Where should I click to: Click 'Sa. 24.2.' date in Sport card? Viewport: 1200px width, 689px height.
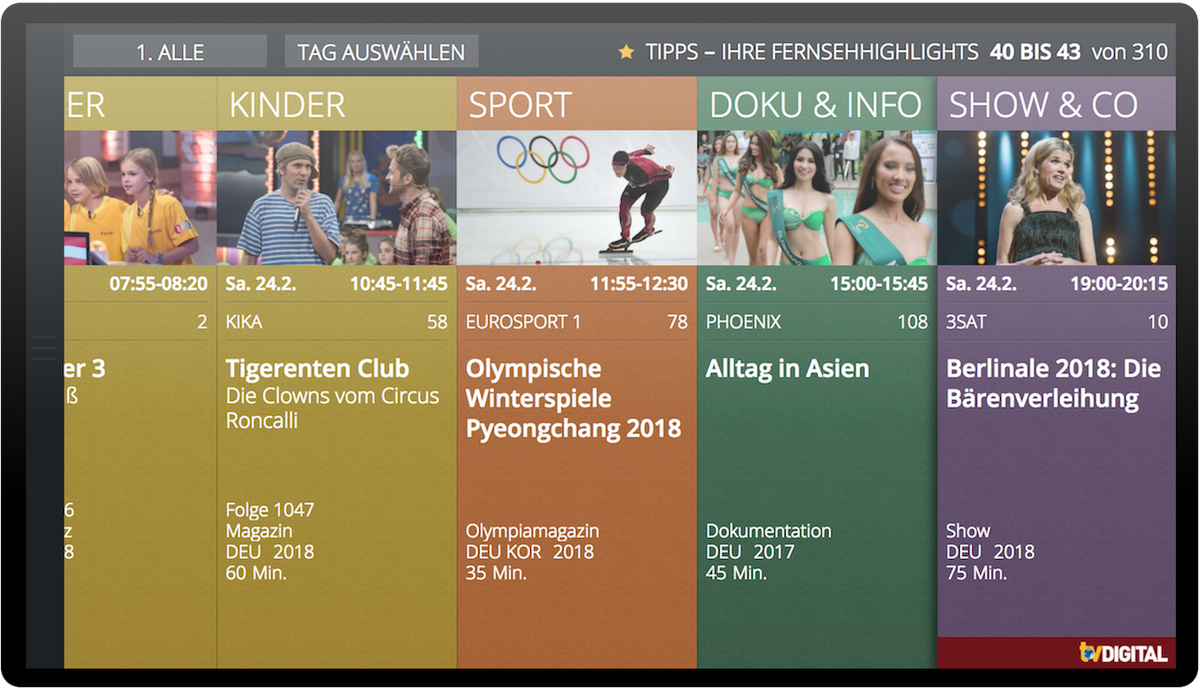(x=501, y=284)
